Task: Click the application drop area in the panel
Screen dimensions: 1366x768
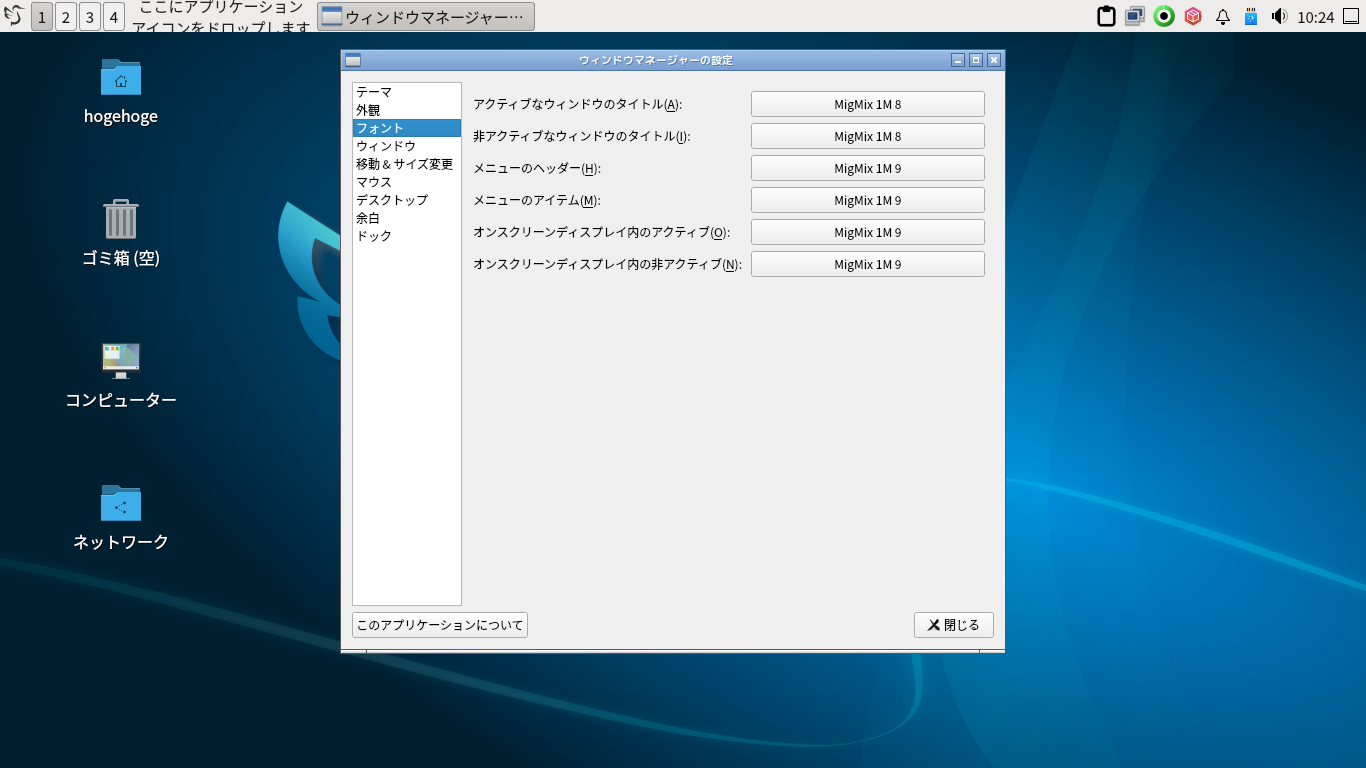Action: (x=221, y=16)
